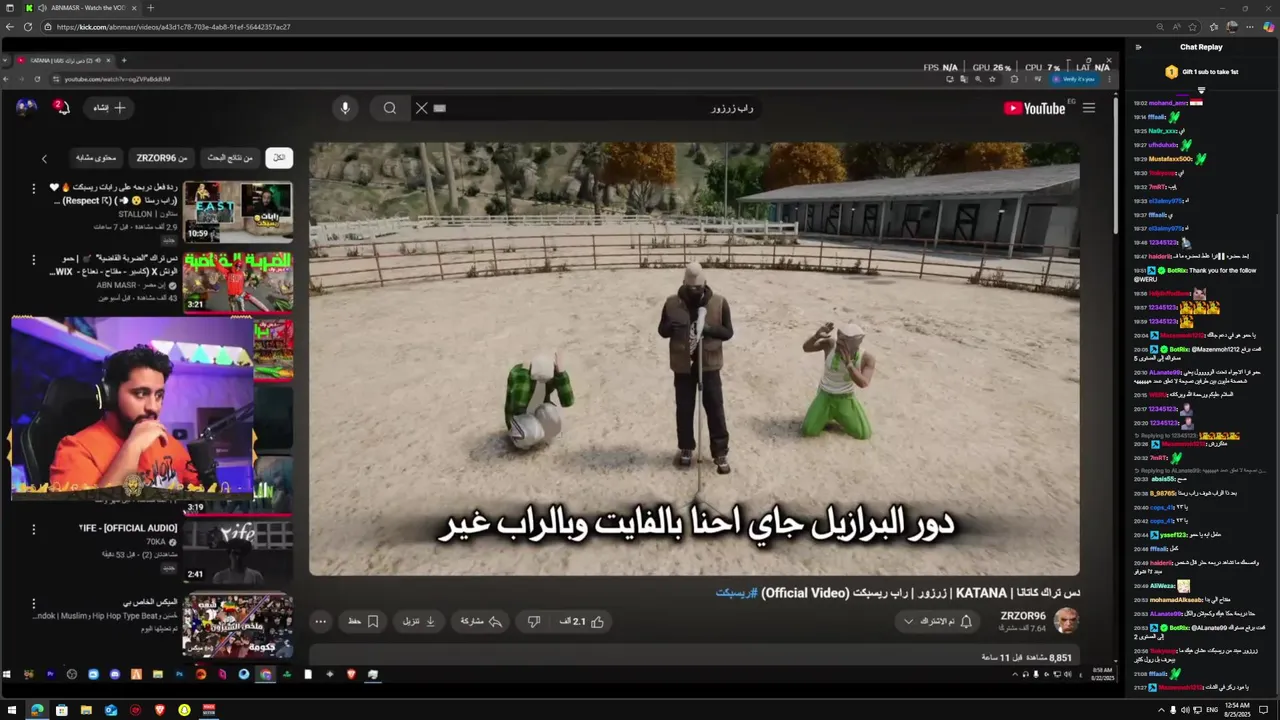Viewport: 1280px width, 720px height.
Task: Open Brave browser from the taskbar
Action: pyautogui.click(x=159, y=710)
